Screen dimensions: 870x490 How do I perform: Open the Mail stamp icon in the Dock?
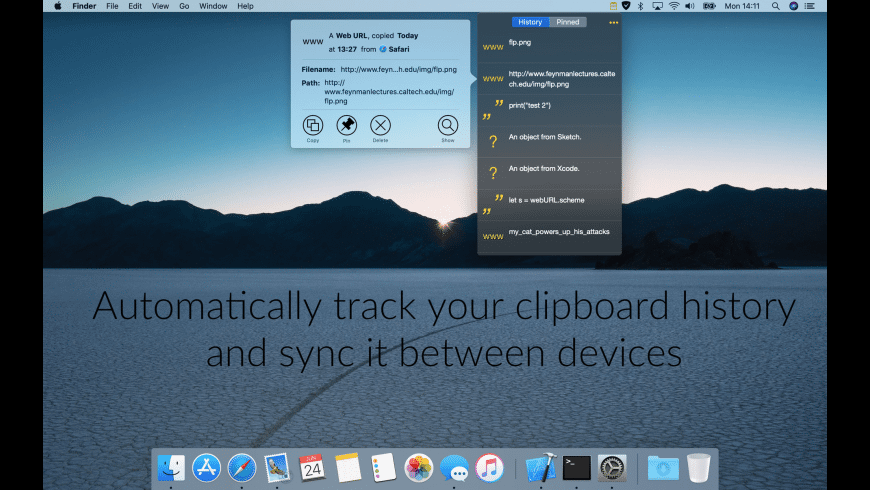click(277, 468)
